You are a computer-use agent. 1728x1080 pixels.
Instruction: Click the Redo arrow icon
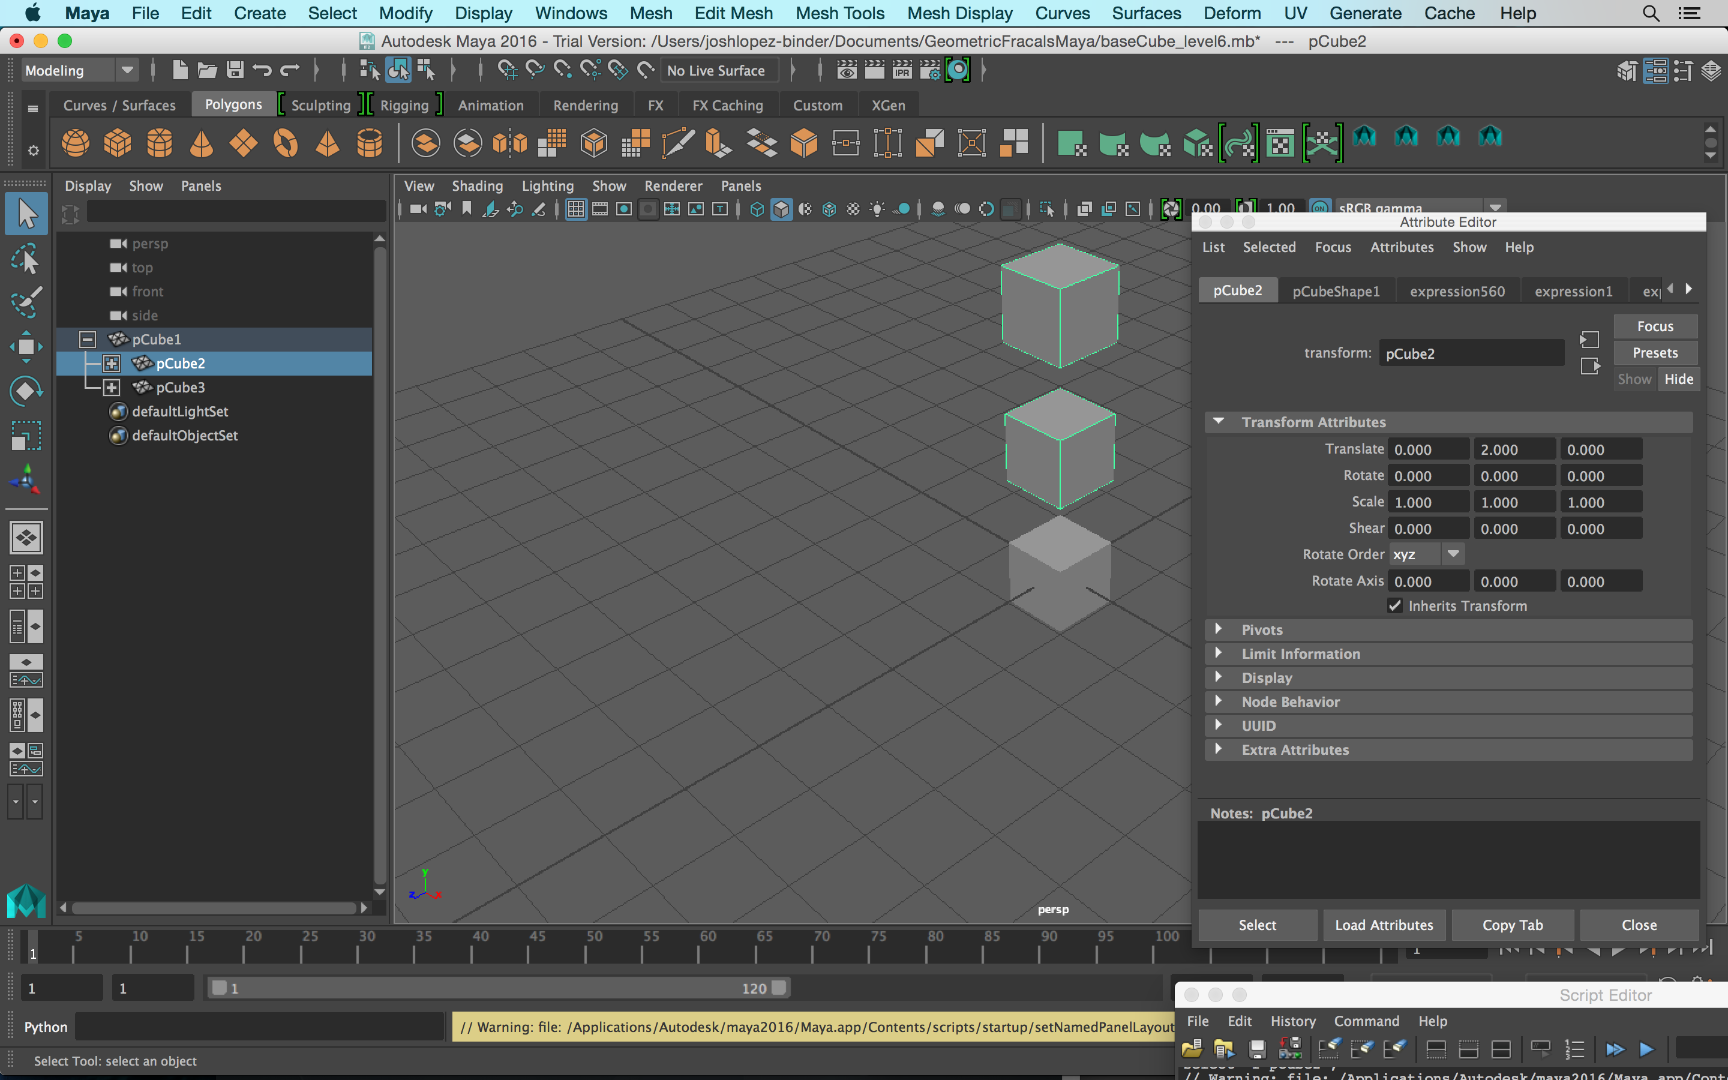click(290, 70)
